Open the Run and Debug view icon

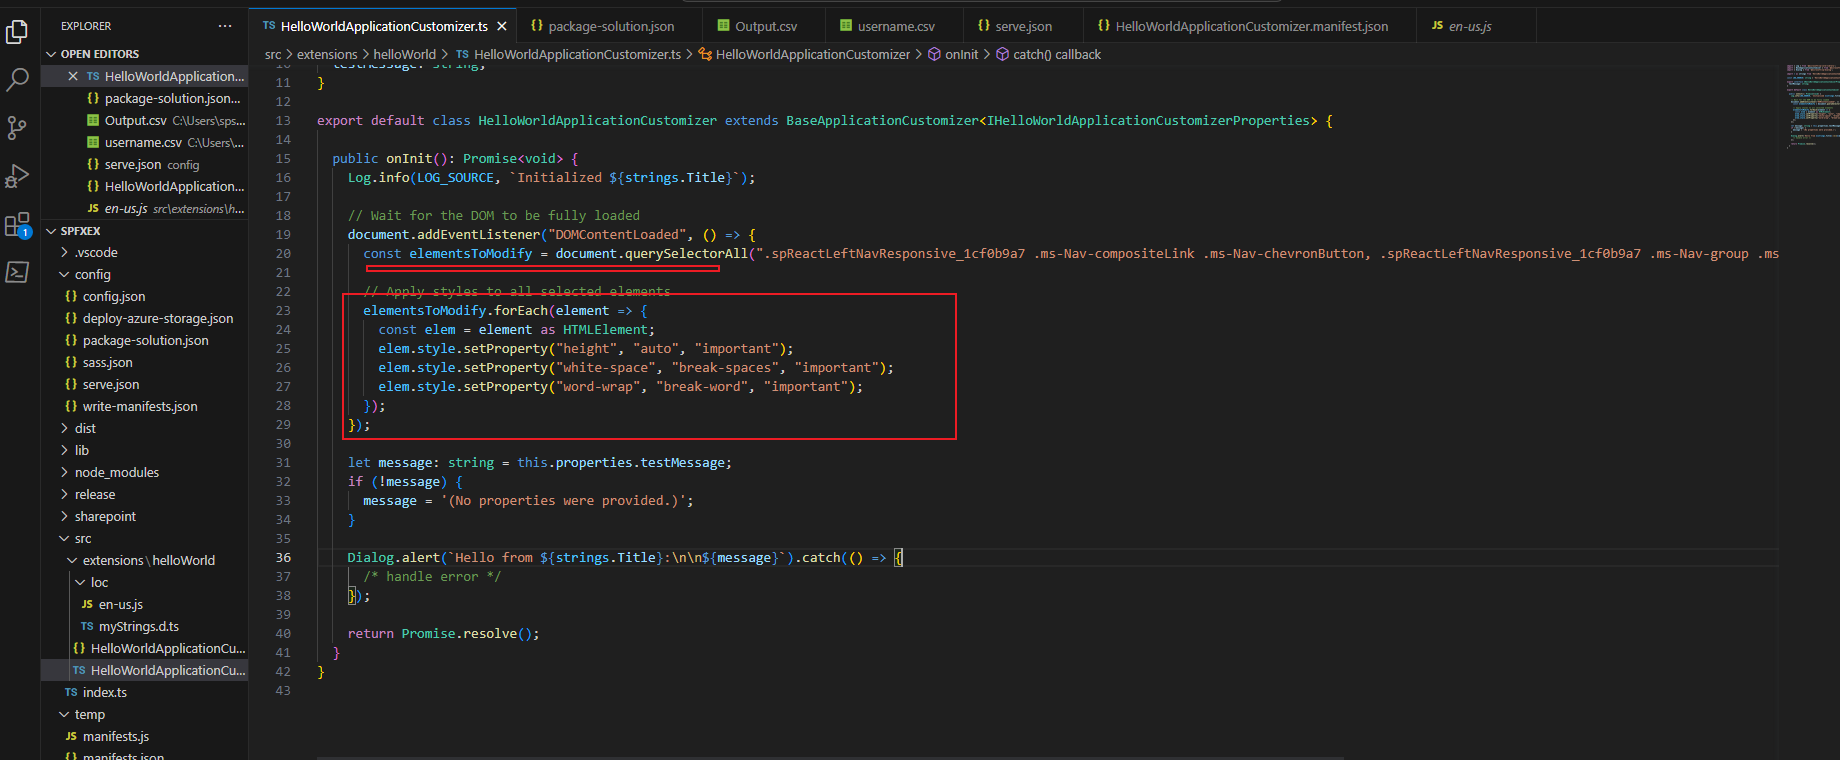tap(17, 176)
